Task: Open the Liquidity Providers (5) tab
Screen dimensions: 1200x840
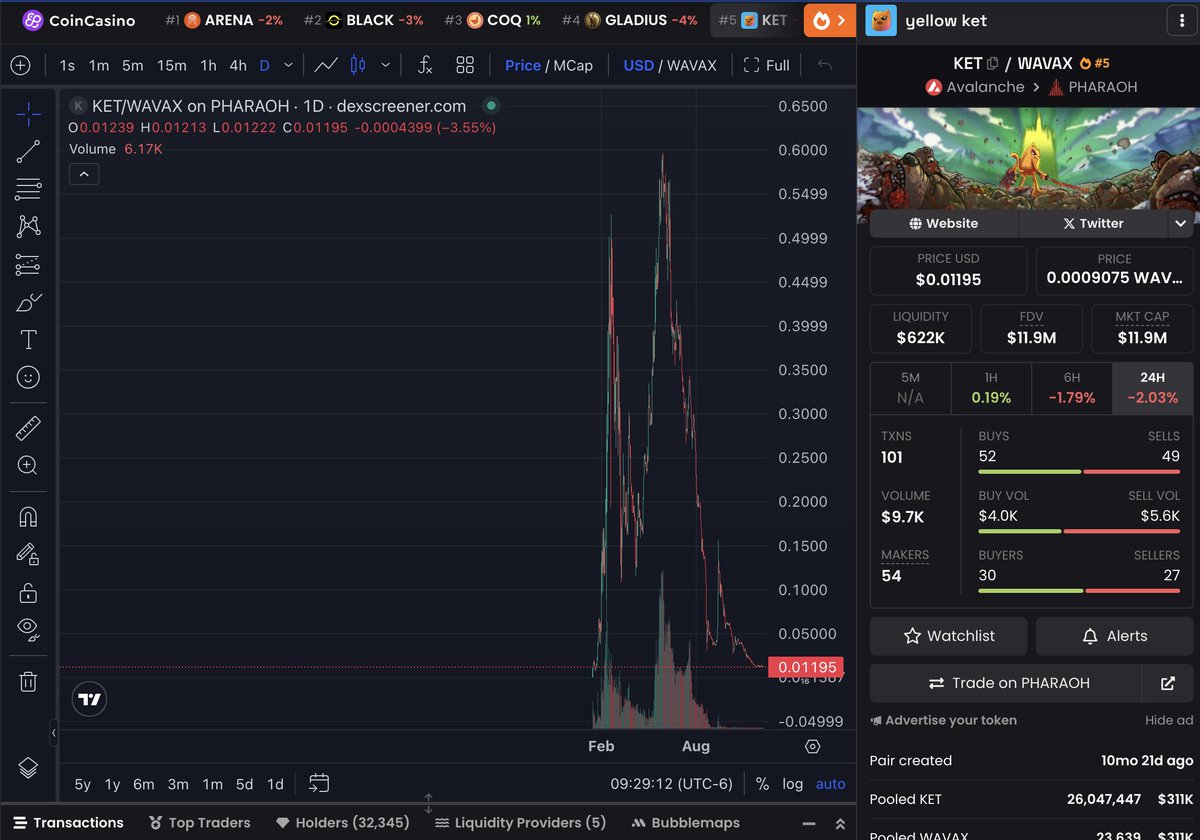Action: (520, 822)
